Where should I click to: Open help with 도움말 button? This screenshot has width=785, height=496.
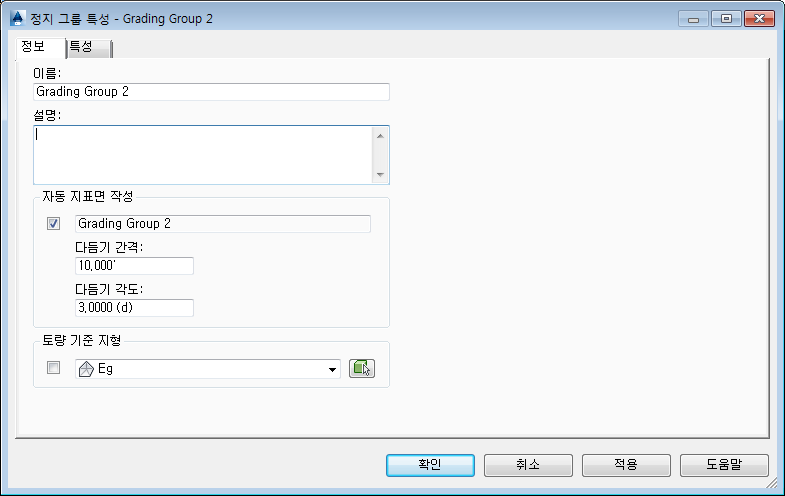pos(724,465)
